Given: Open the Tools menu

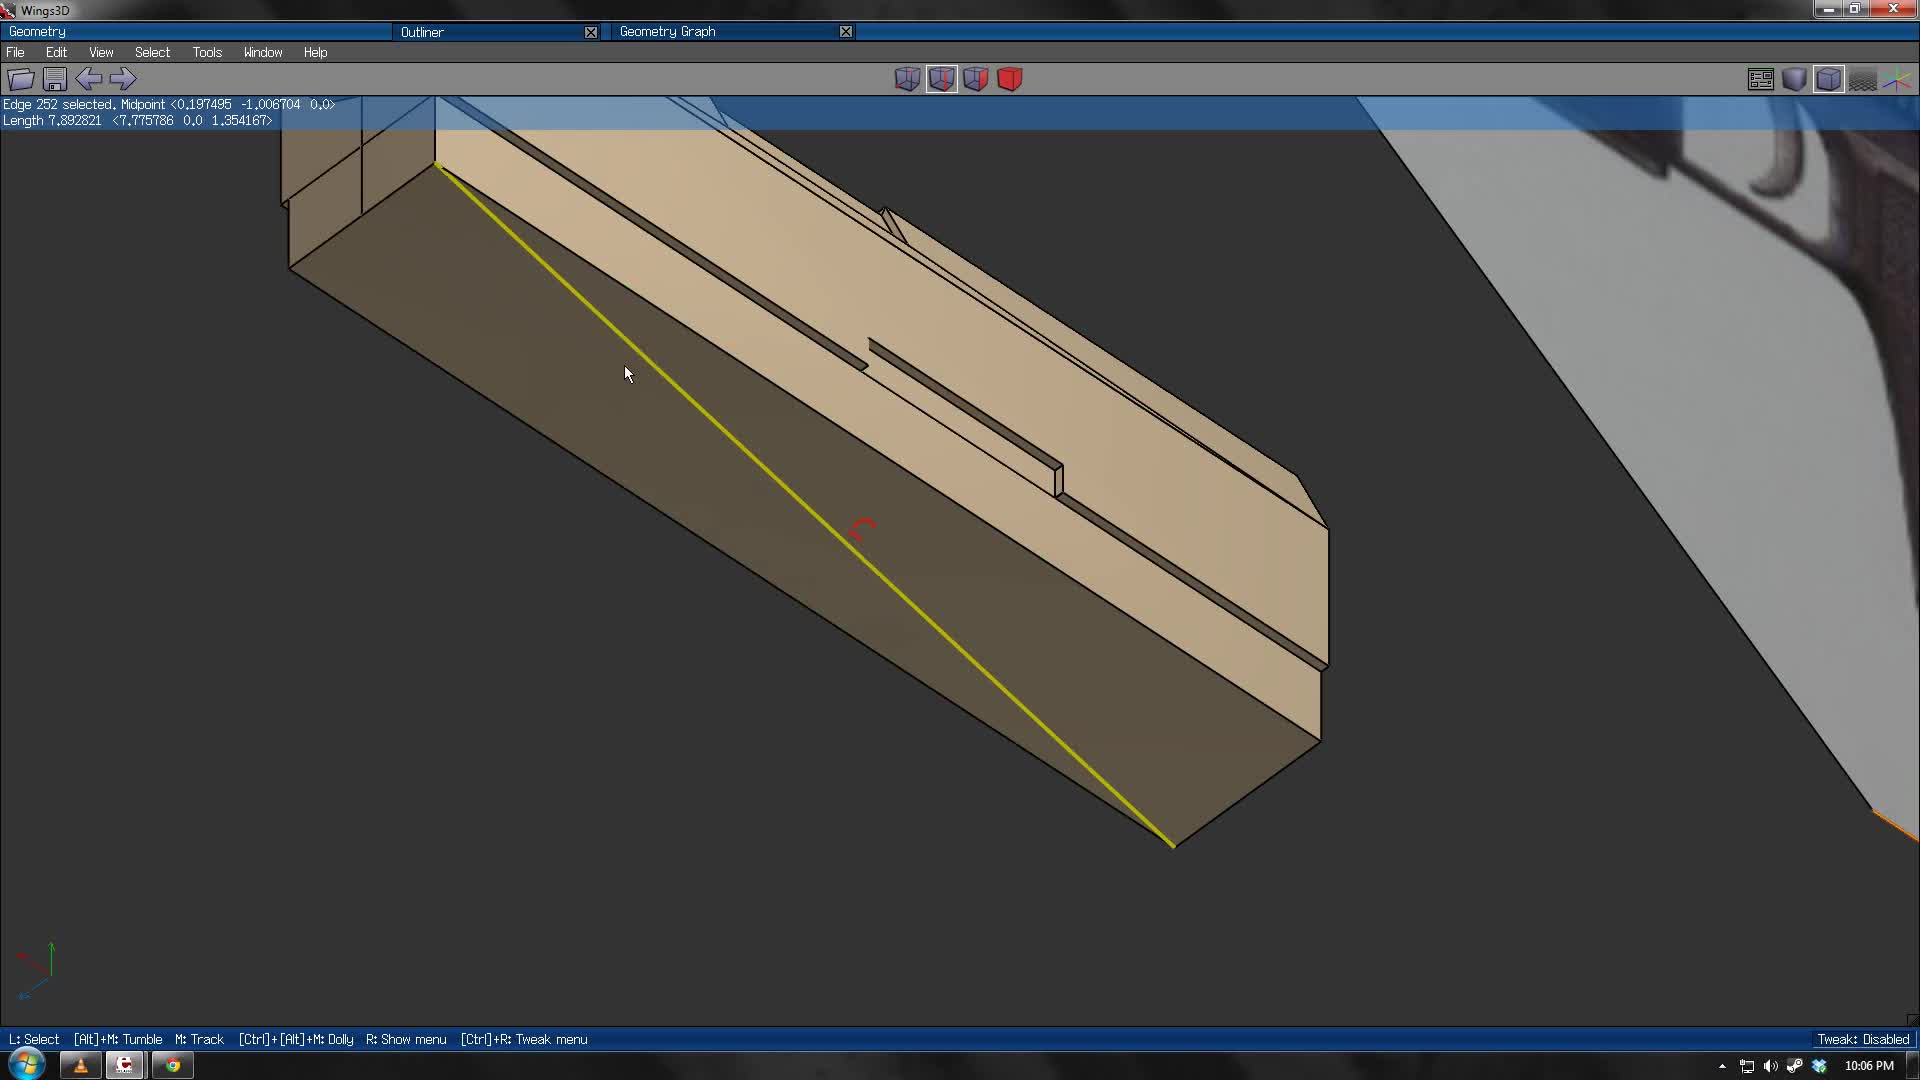Looking at the screenshot, I should pos(207,52).
